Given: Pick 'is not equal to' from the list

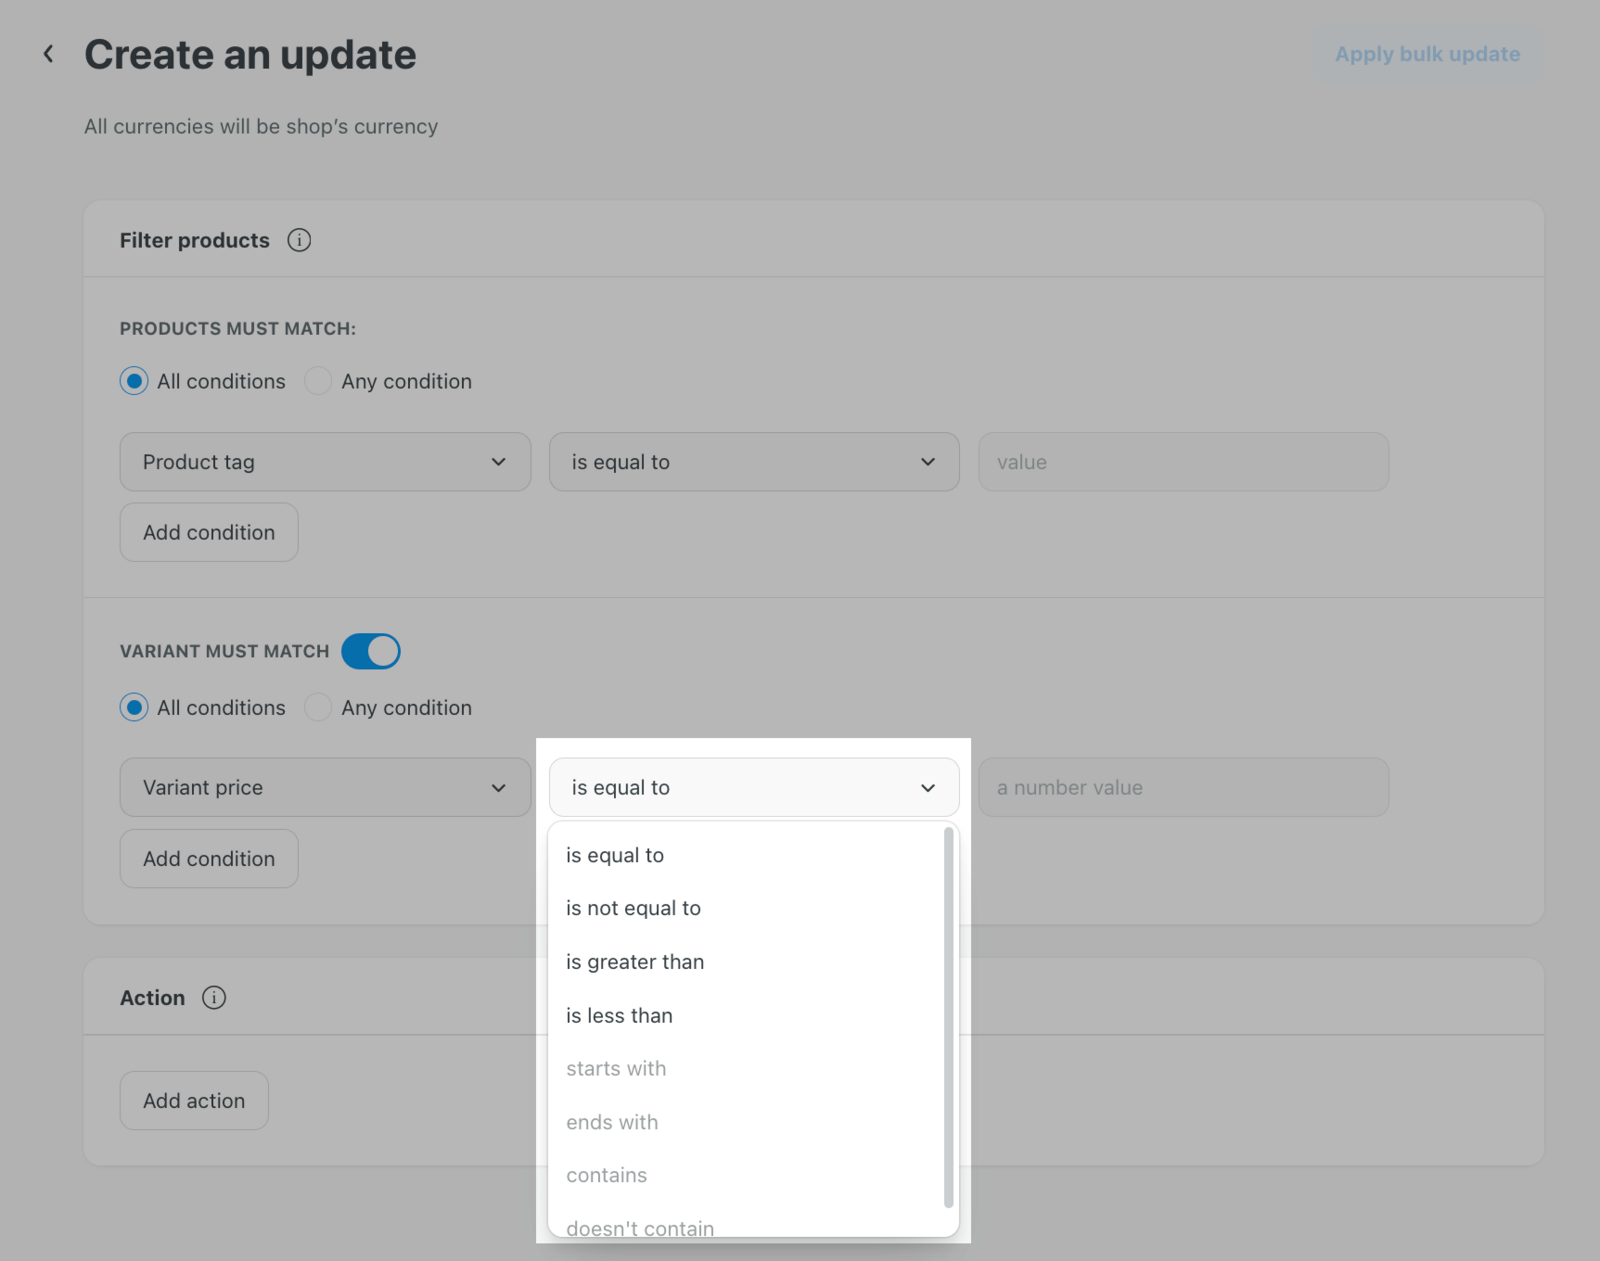Looking at the screenshot, I should [x=633, y=909].
